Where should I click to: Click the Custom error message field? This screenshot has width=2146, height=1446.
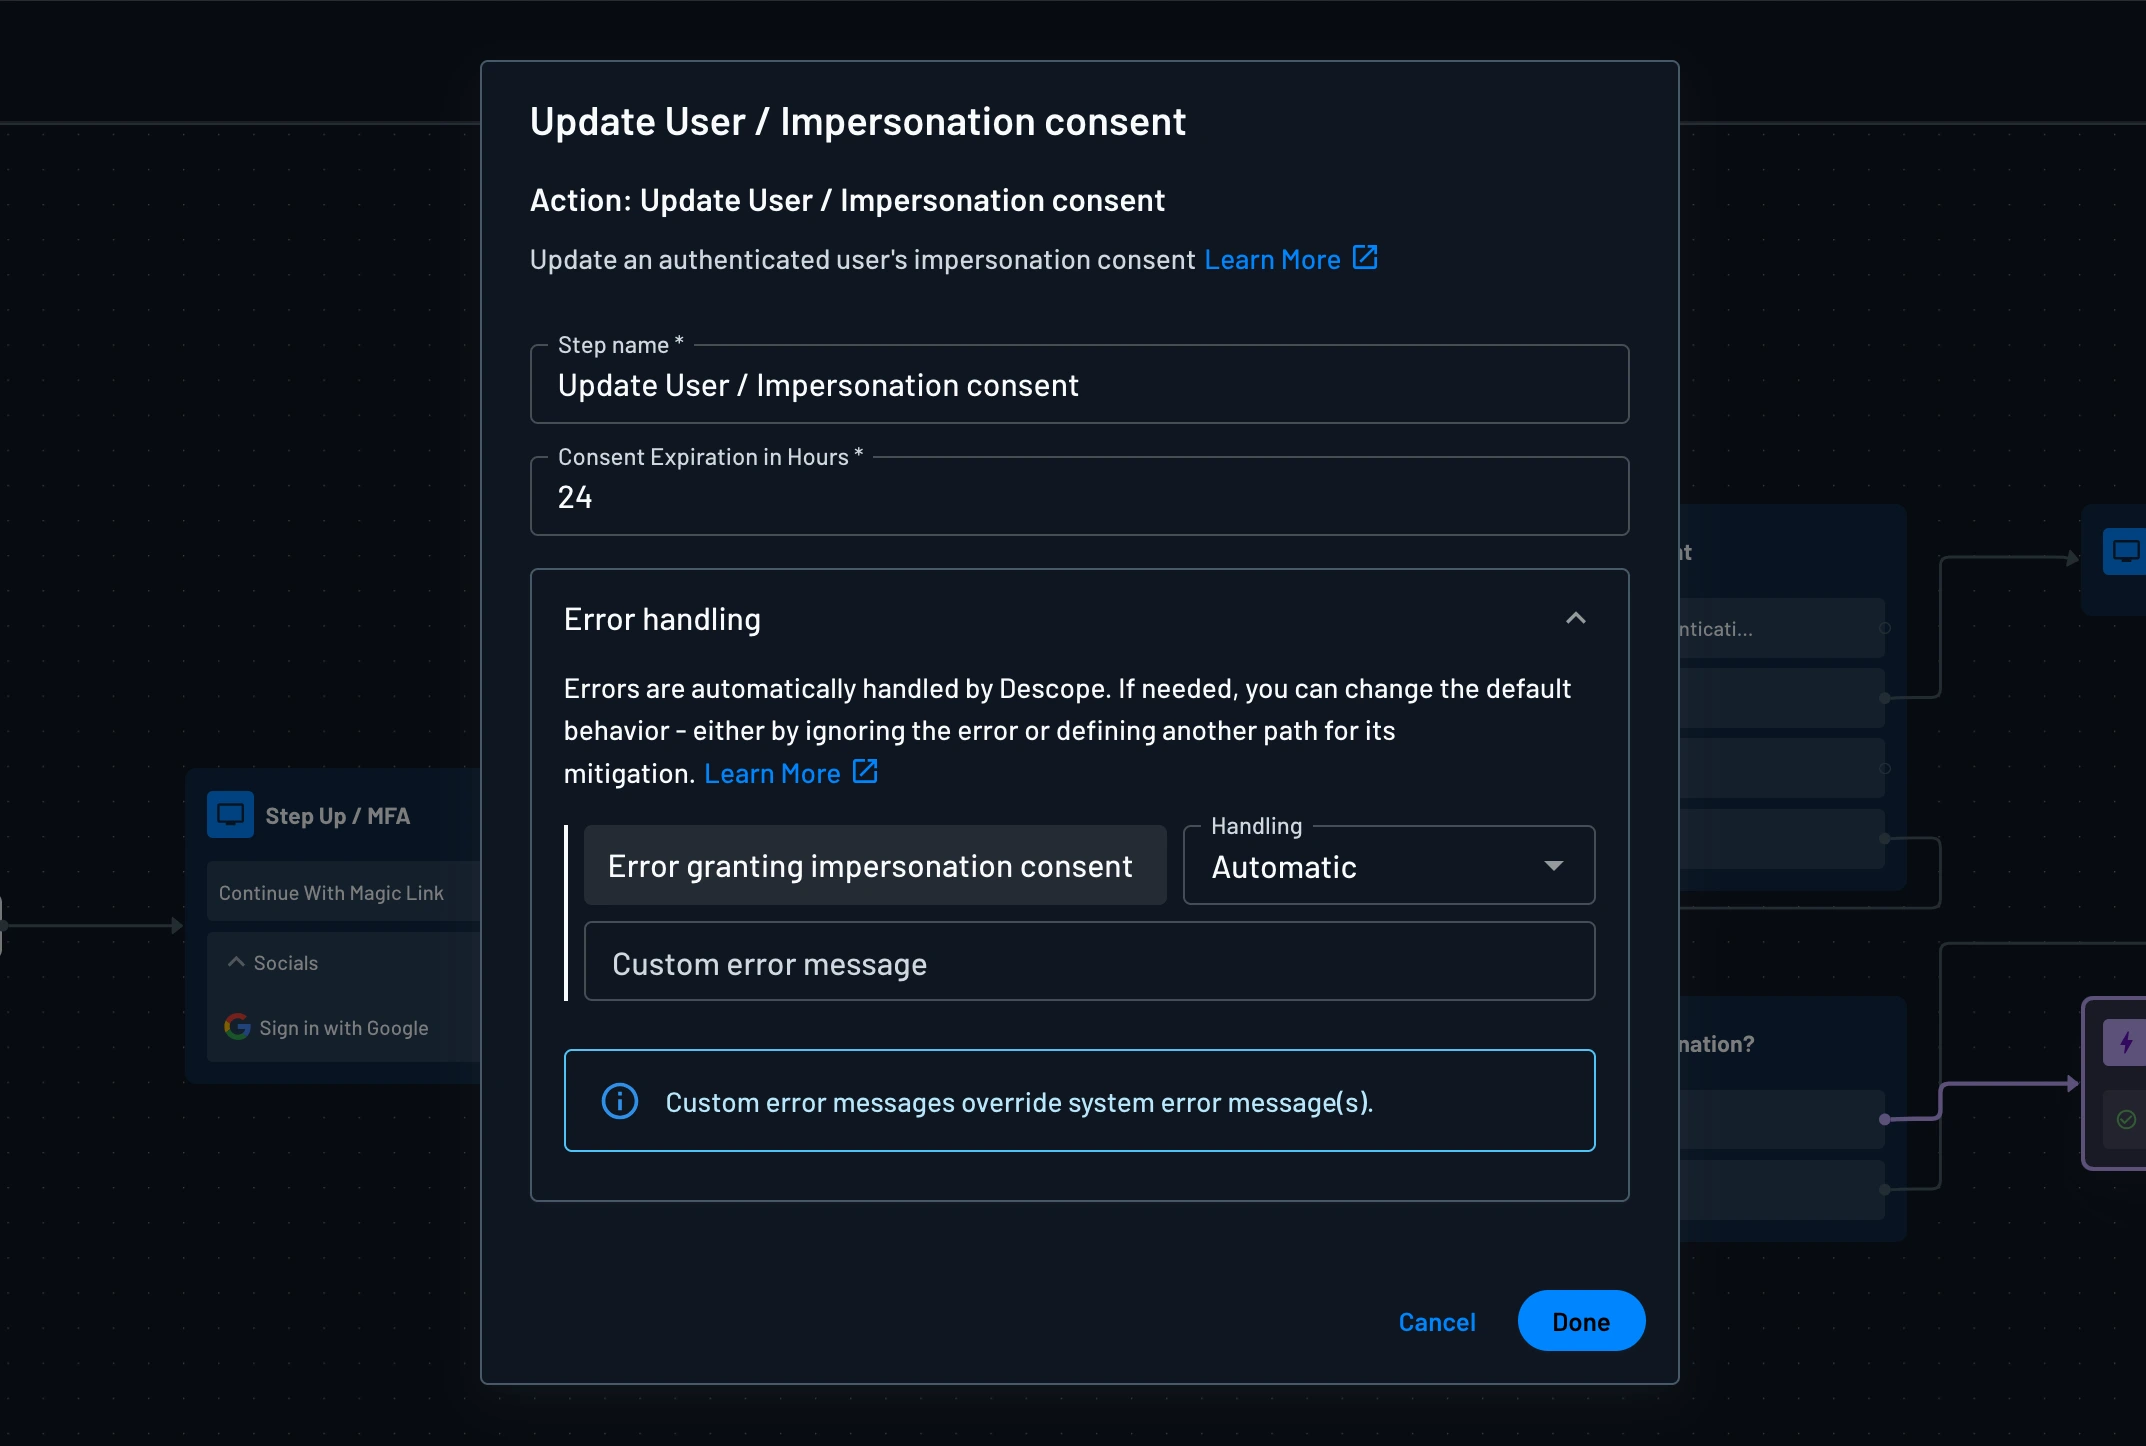tap(1088, 962)
